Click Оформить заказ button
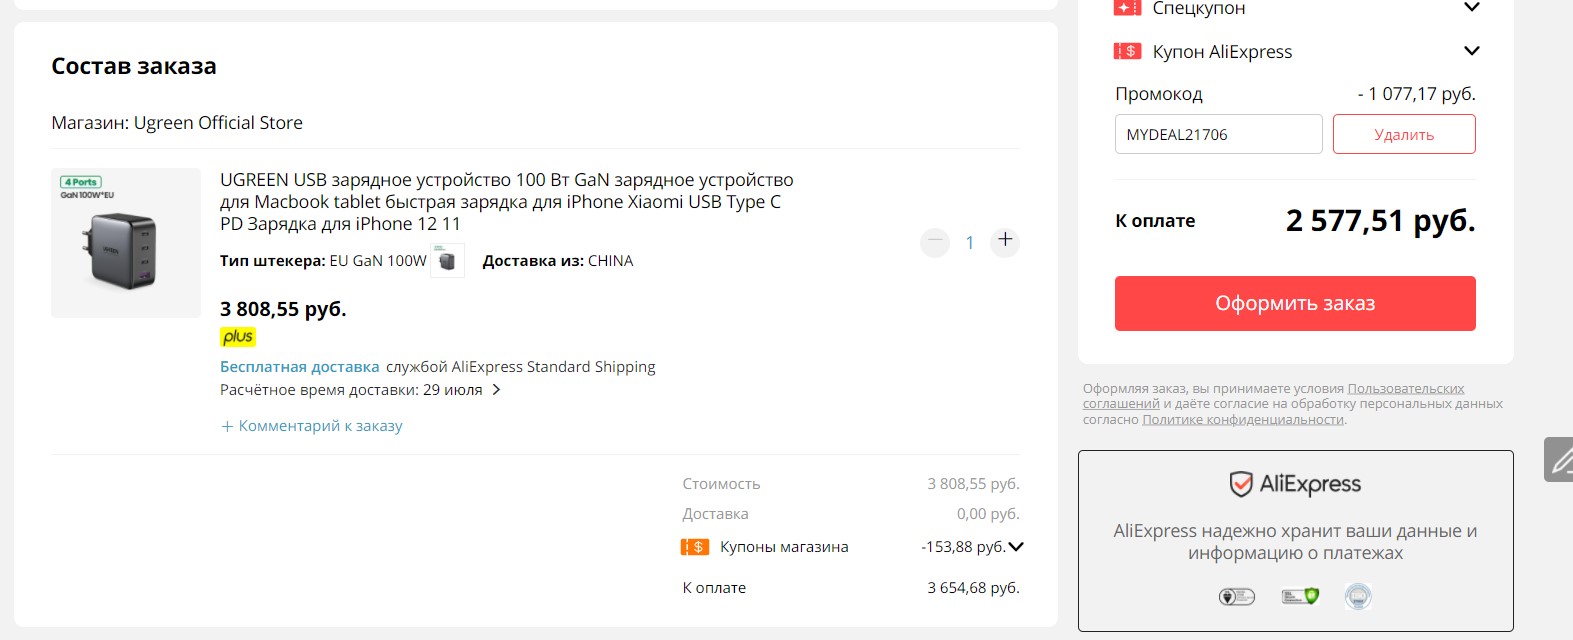Screen dimensions: 1573x640 [1295, 303]
